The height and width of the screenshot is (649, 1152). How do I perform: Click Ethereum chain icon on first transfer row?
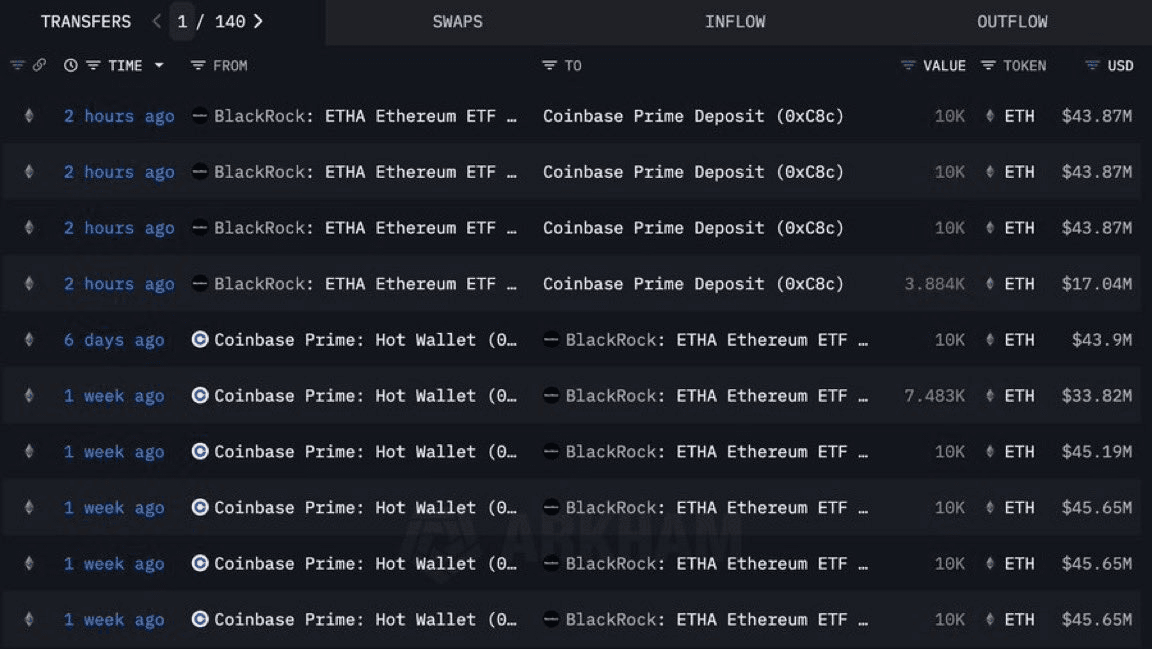29,115
